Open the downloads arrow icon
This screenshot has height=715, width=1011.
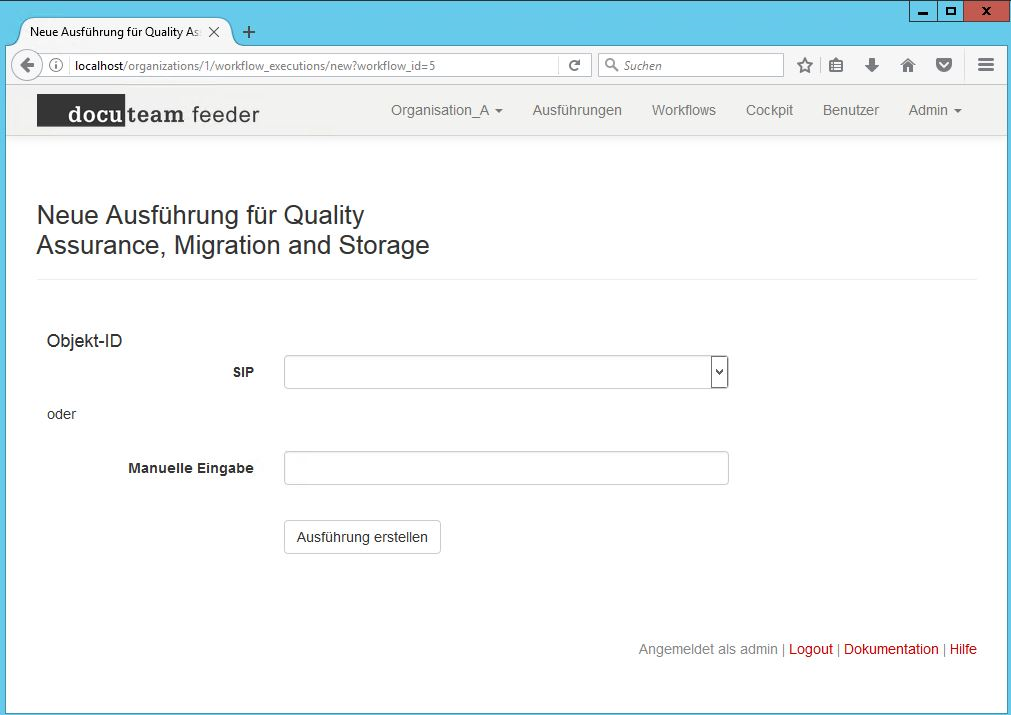[x=872, y=65]
